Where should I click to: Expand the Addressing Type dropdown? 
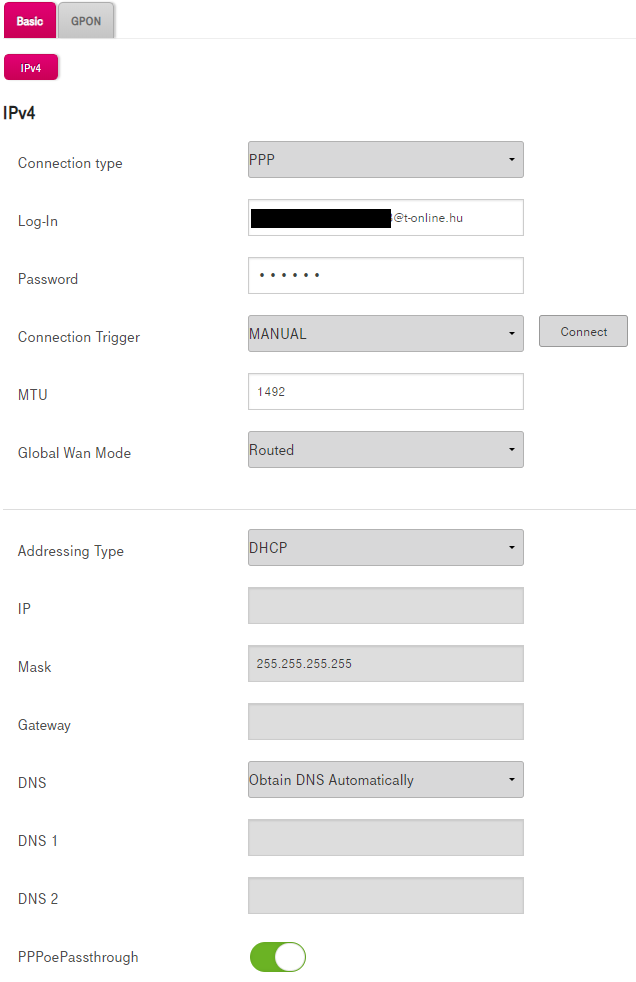tap(385, 548)
